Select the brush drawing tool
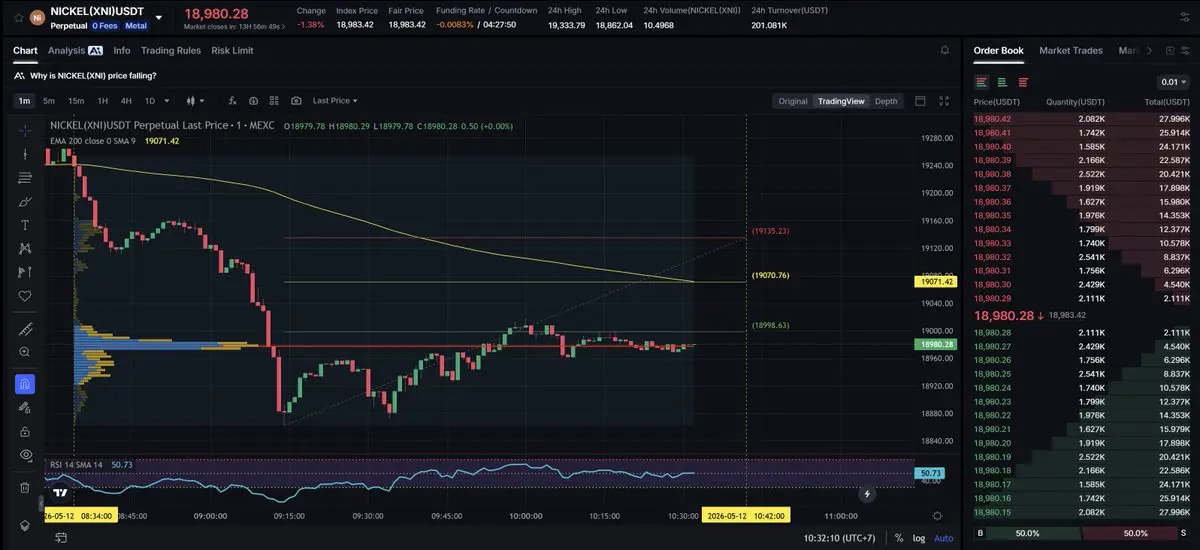 tap(25, 201)
